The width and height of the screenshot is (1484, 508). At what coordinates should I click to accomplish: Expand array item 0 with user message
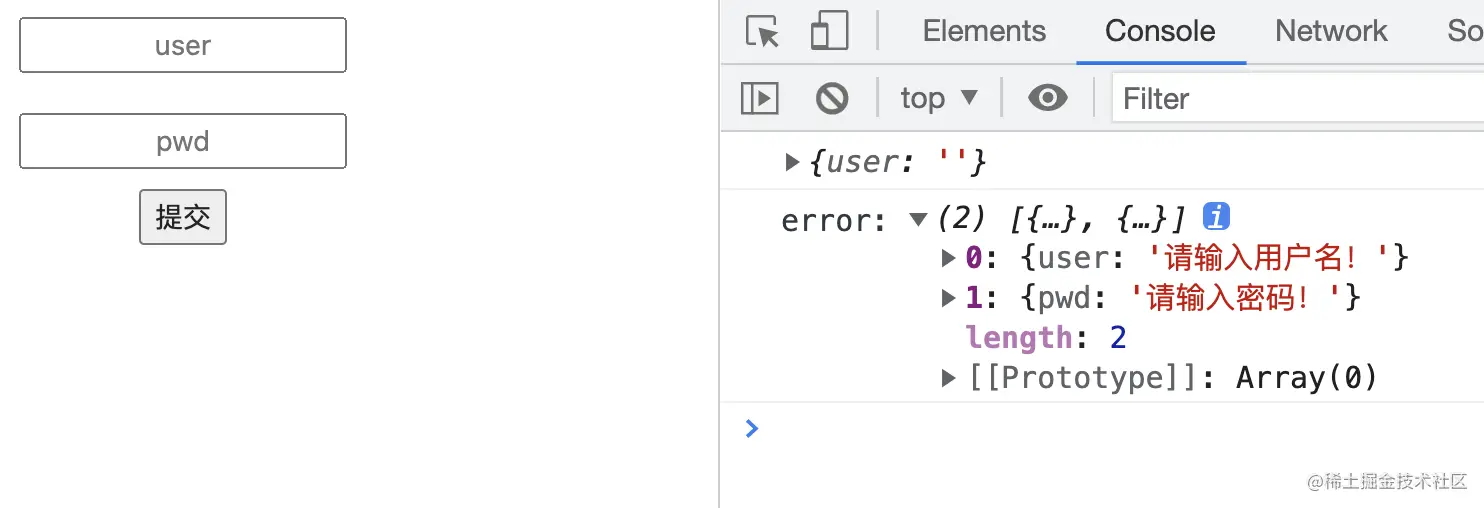click(949, 258)
